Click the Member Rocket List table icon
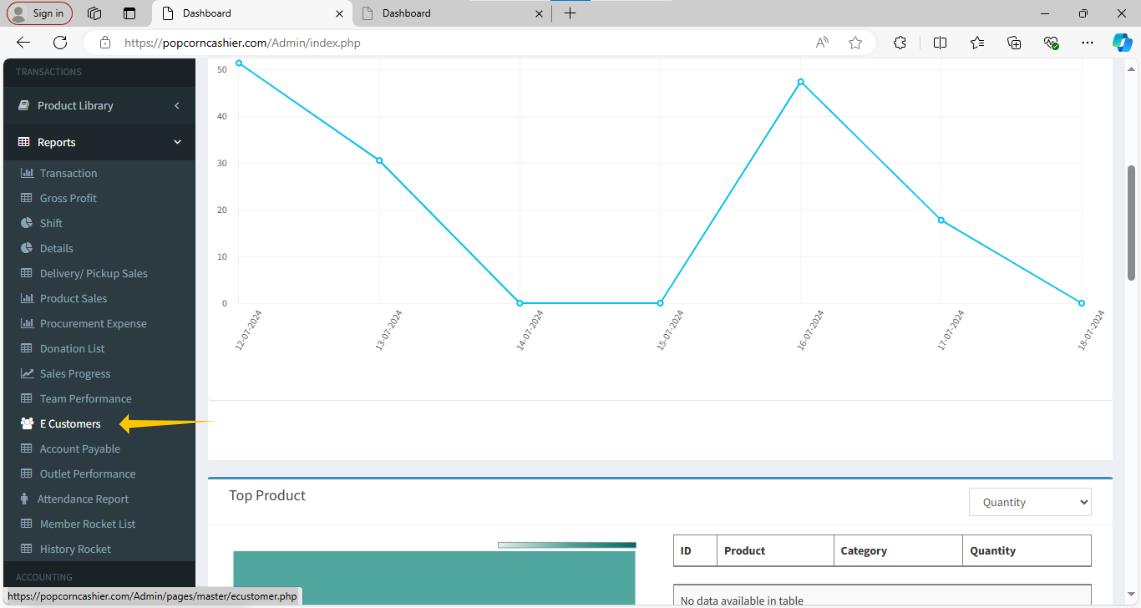 click(x=27, y=524)
